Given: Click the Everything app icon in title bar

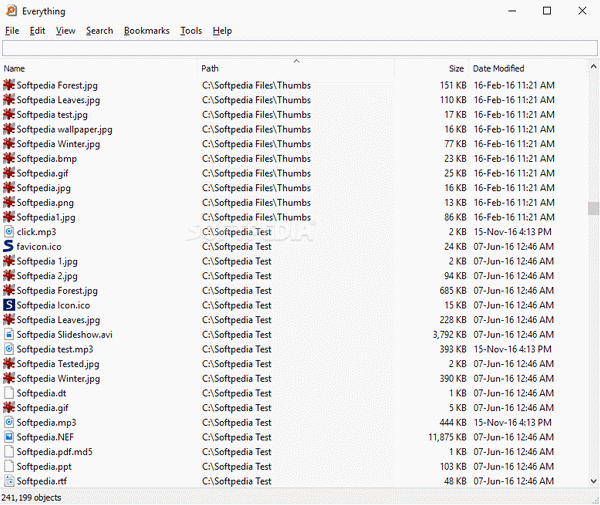Looking at the screenshot, I should pos(11,11).
